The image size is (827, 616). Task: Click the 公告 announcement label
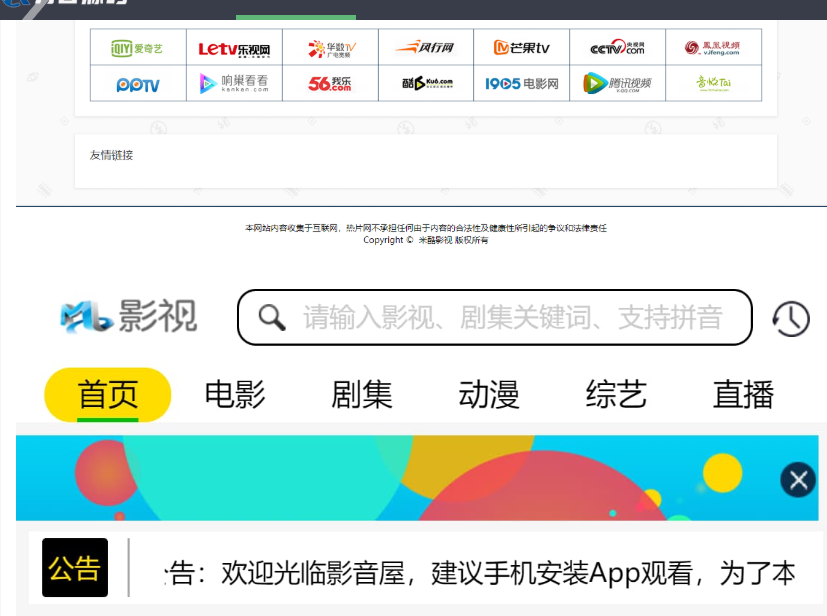tap(74, 567)
